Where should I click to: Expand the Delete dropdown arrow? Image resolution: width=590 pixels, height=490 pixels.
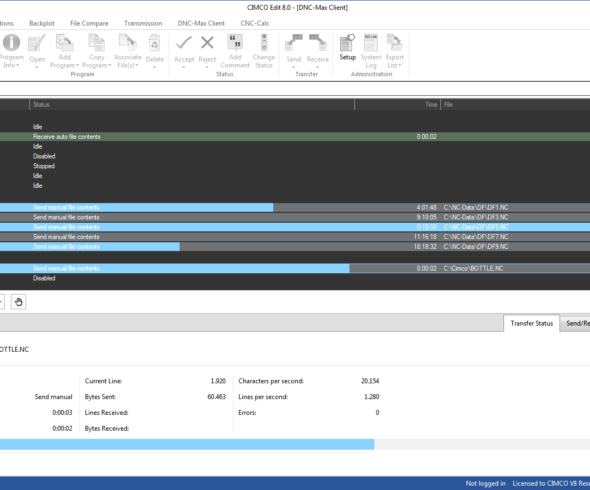(154, 67)
